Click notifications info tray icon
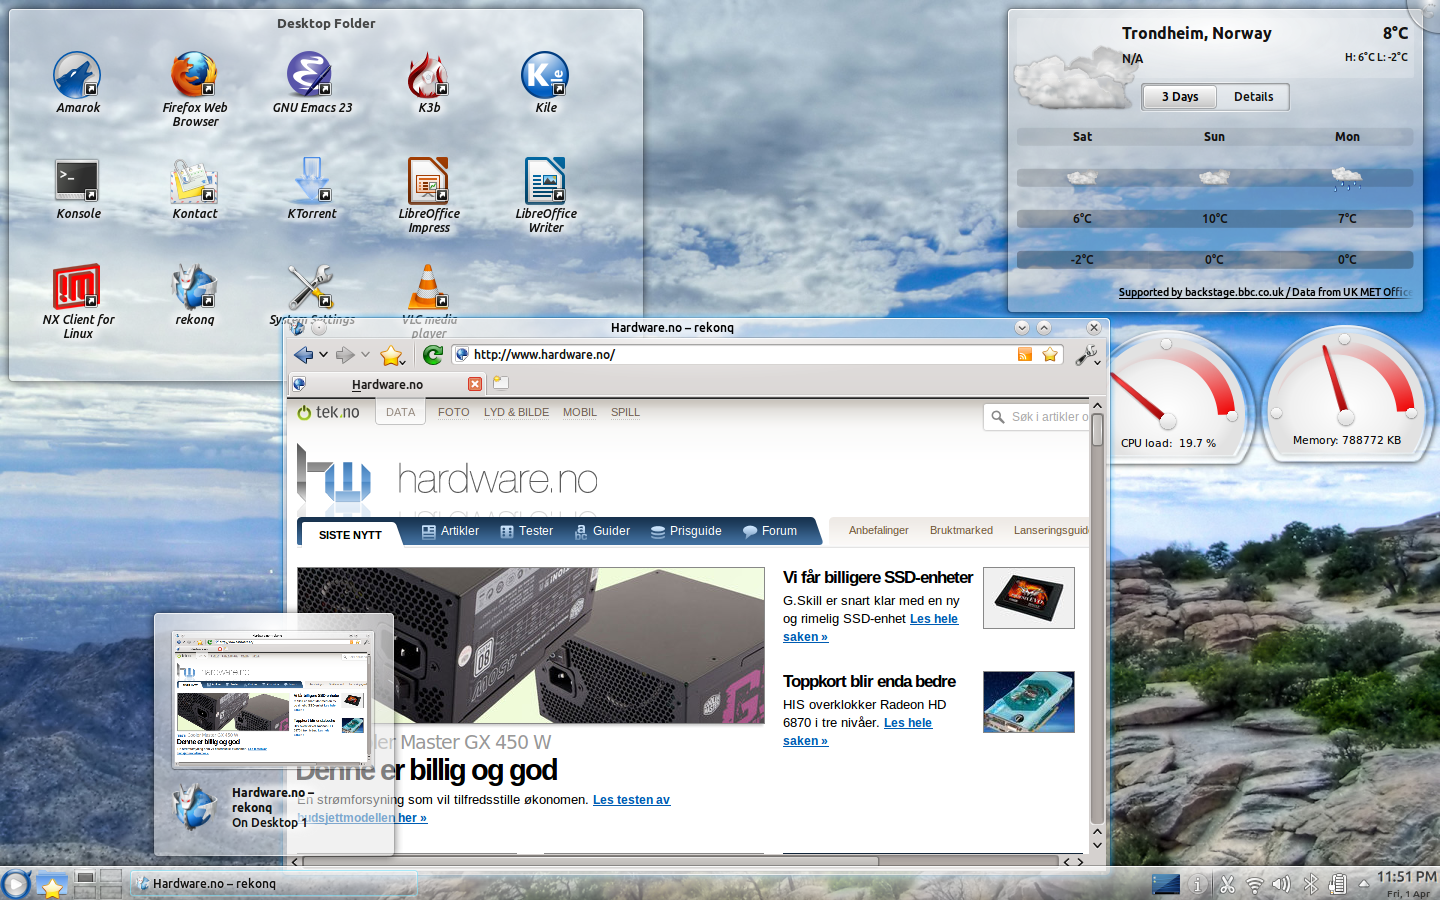The image size is (1440, 900). point(1197,885)
